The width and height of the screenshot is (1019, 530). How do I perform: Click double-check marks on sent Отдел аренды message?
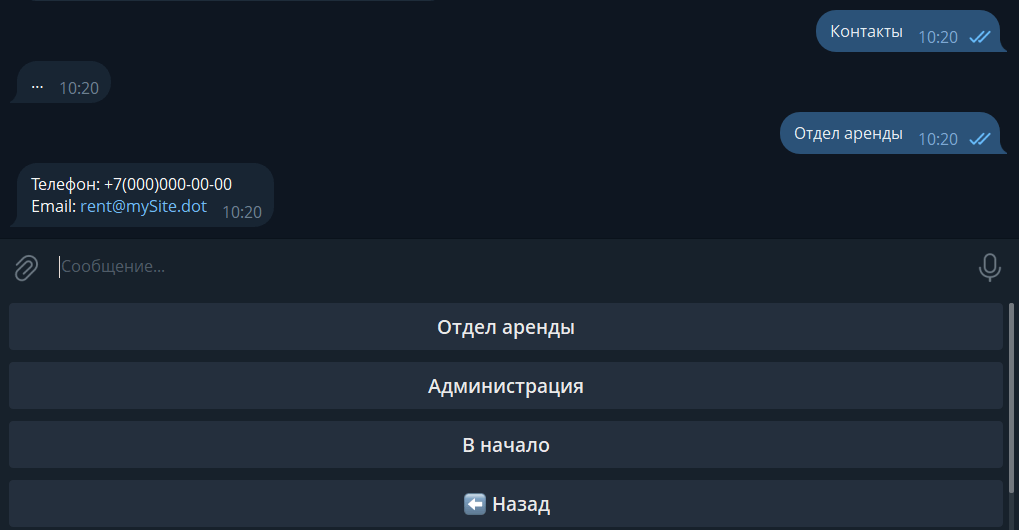click(979, 139)
